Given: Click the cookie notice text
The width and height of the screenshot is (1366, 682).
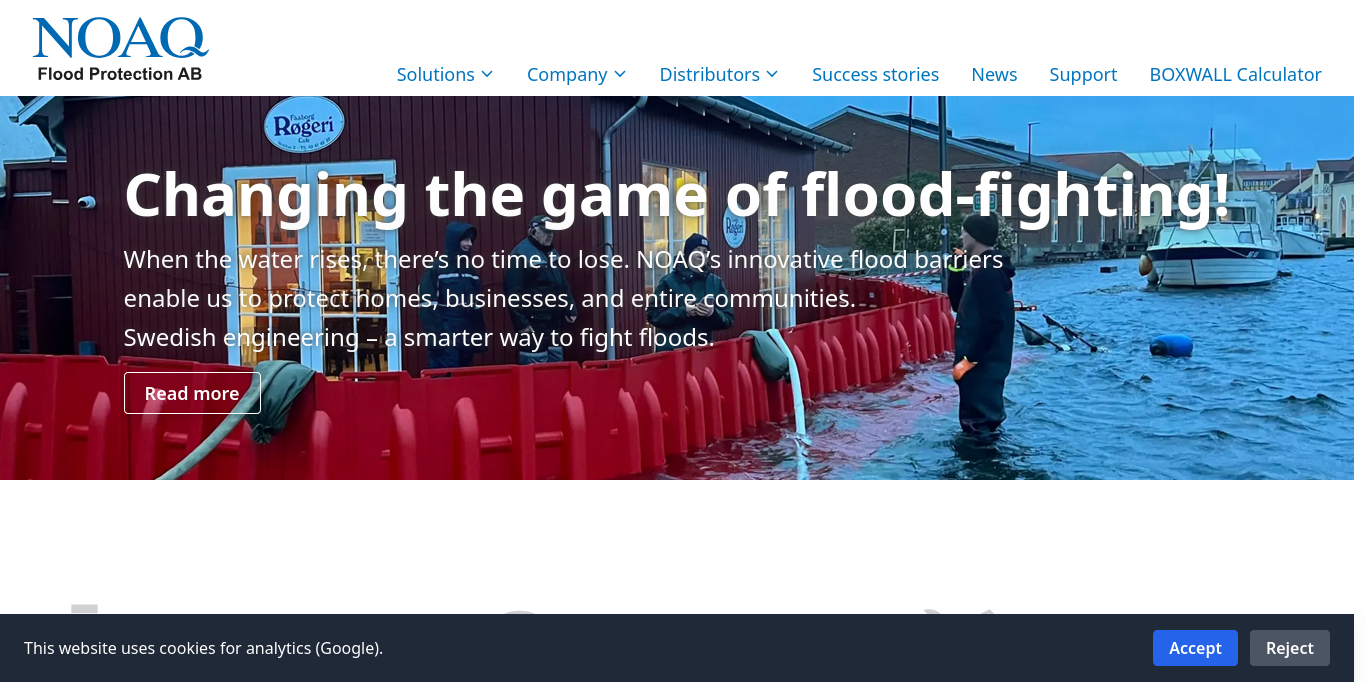Looking at the screenshot, I should click(x=203, y=648).
